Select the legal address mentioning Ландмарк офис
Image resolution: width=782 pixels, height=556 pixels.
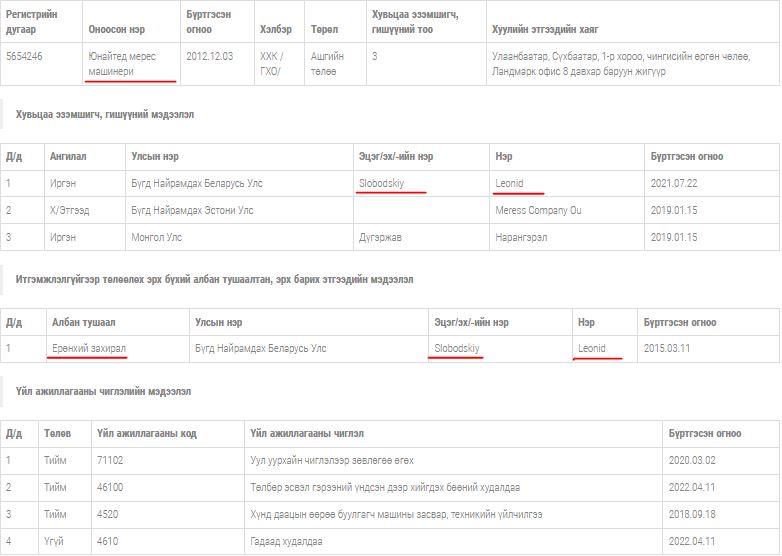click(620, 64)
